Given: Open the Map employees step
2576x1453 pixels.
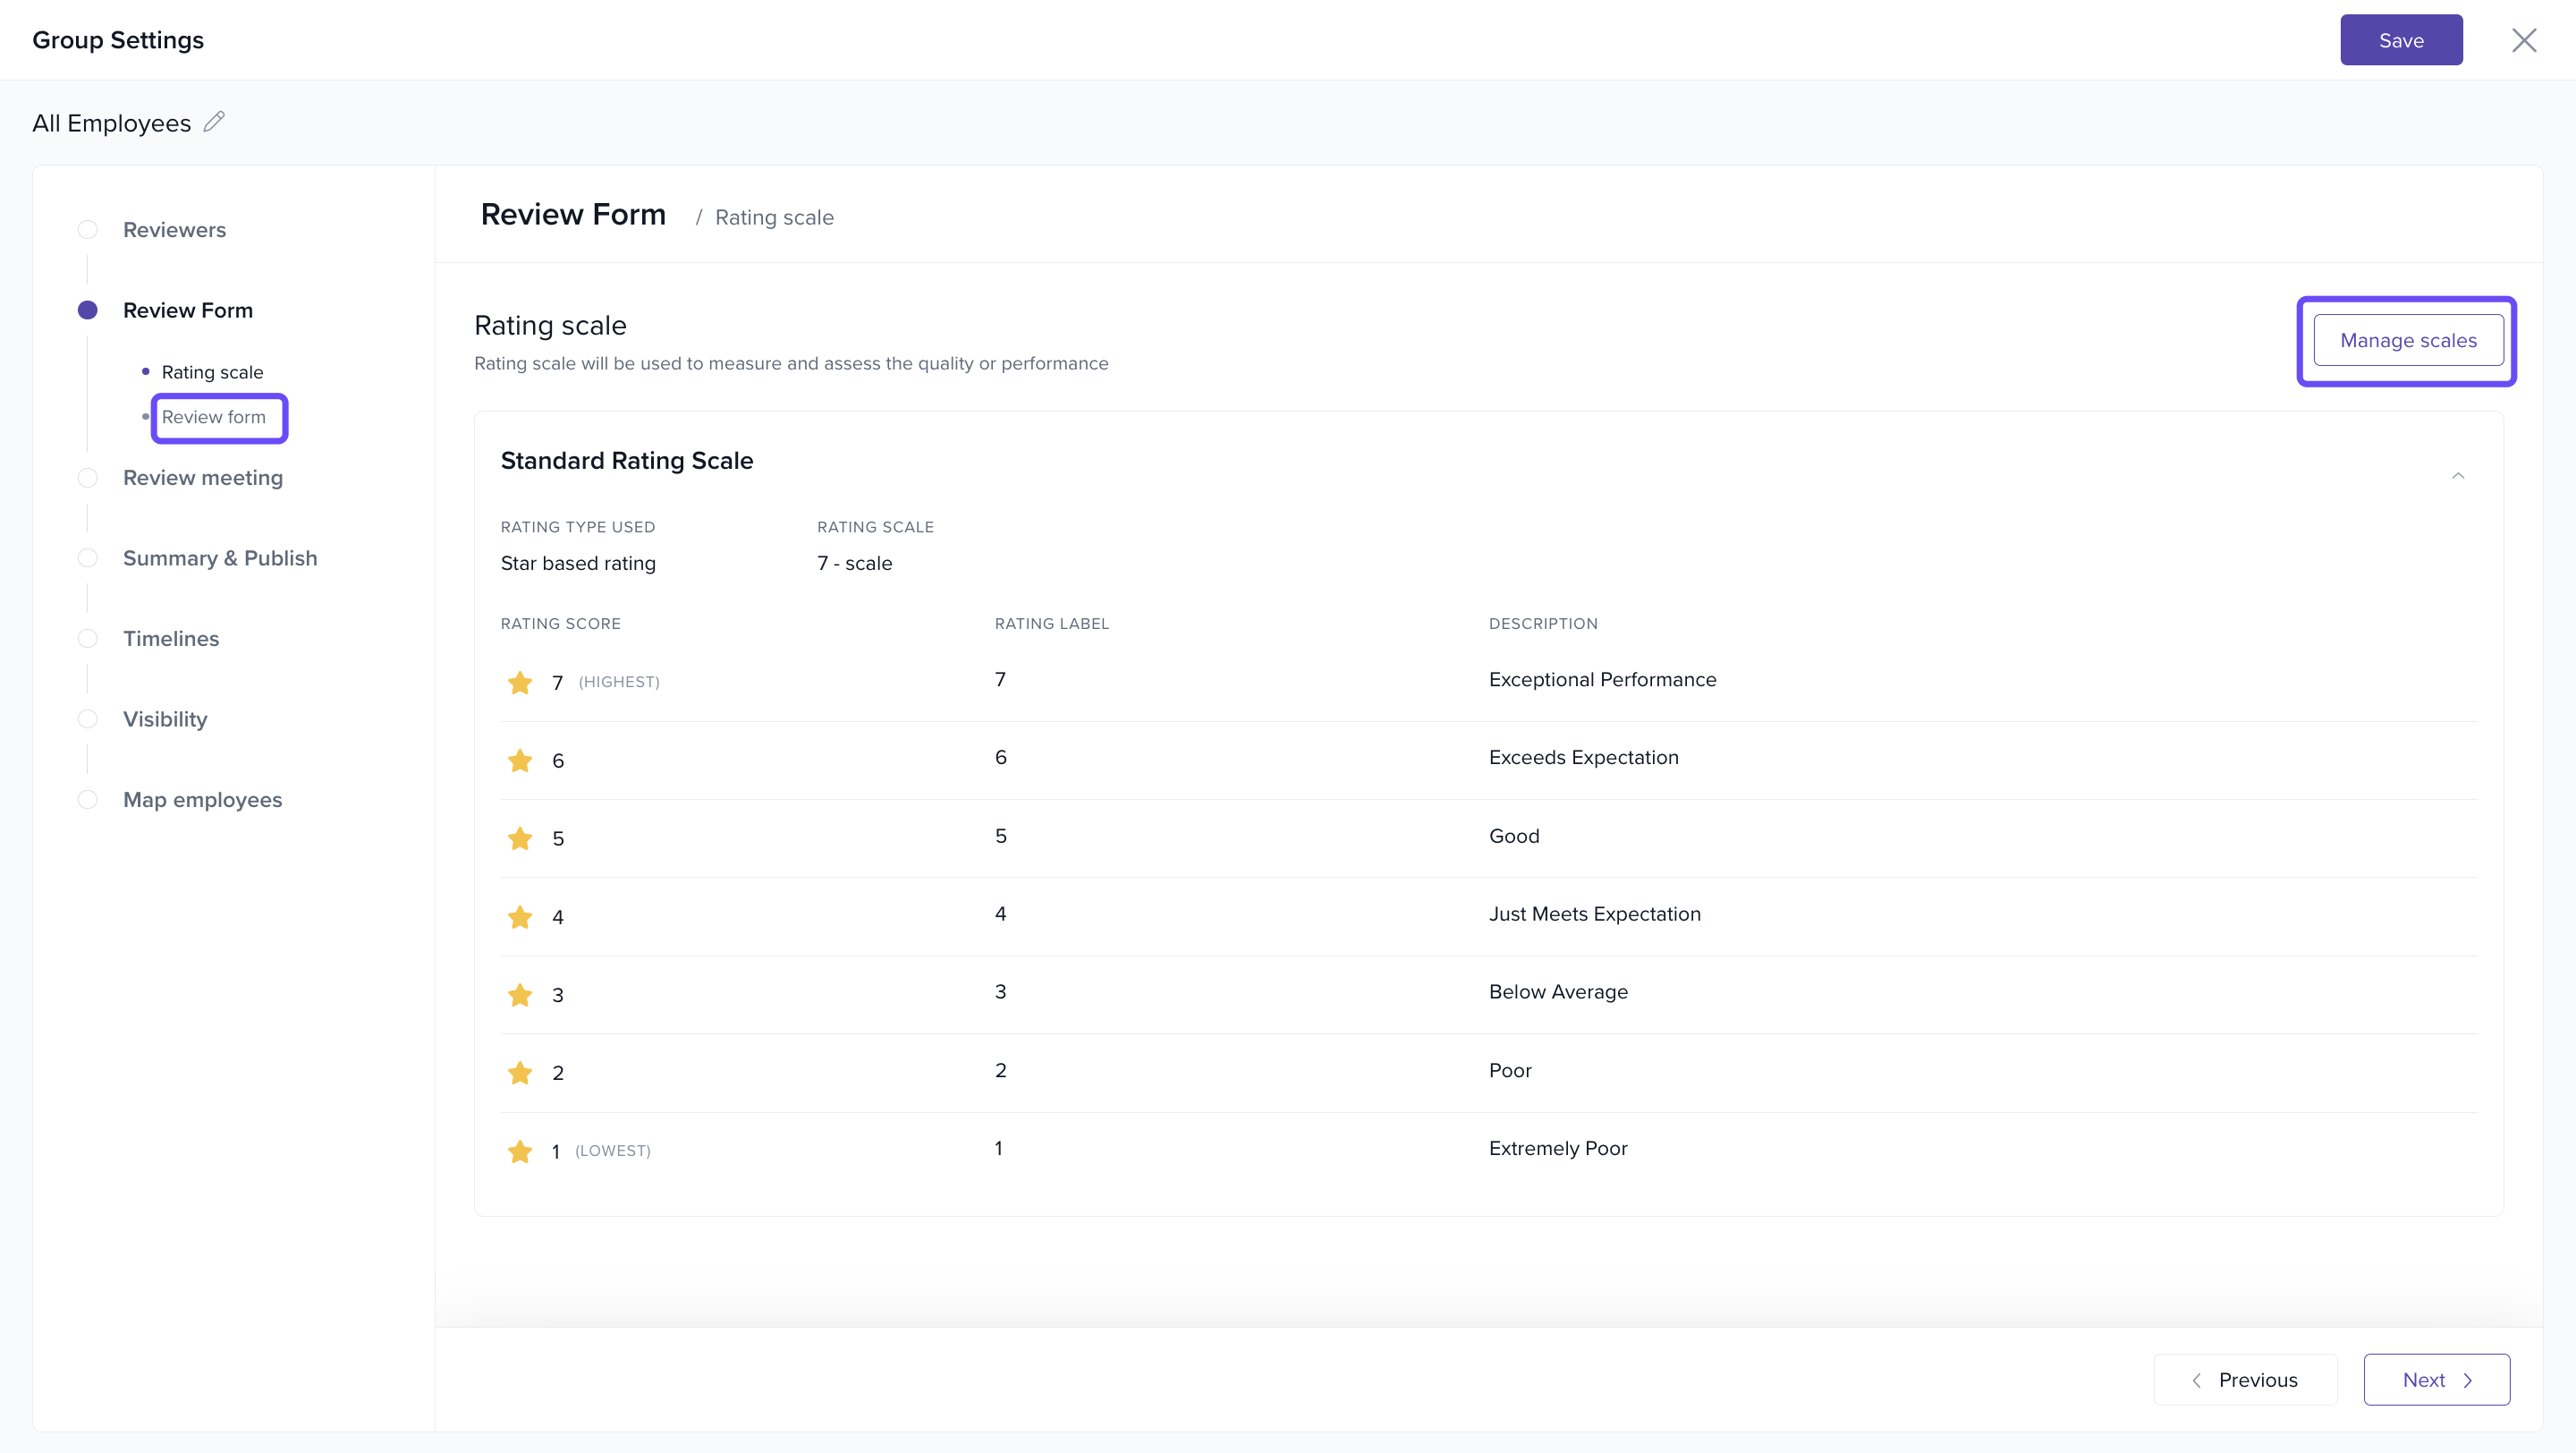Looking at the screenshot, I should click(x=202, y=800).
